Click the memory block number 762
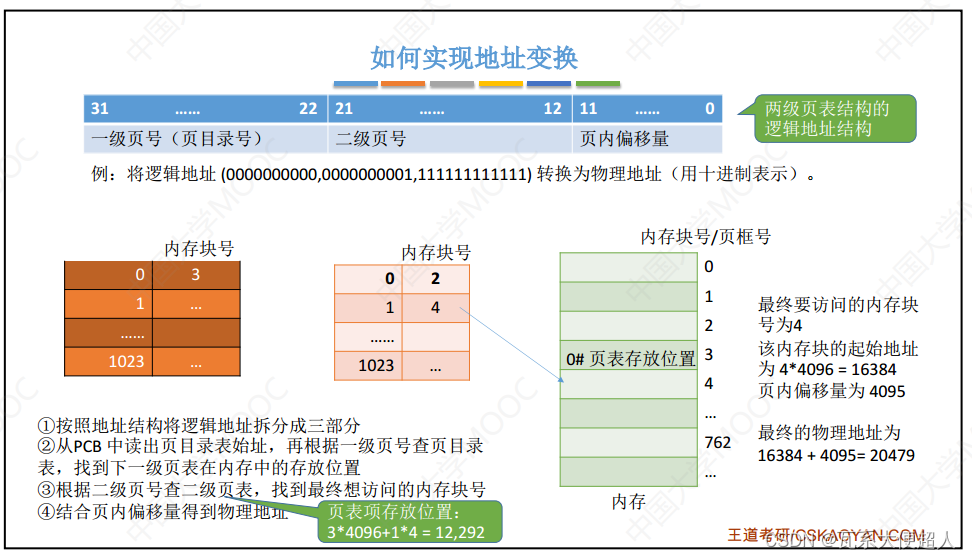The width and height of the screenshot is (972, 560). (718, 442)
